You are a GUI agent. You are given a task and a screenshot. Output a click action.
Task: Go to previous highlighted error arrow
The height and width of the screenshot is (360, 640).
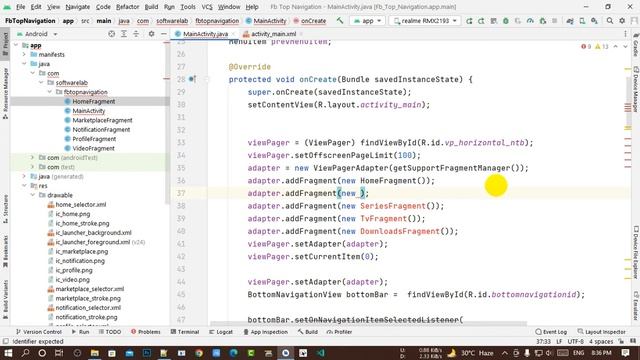pyautogui.click(x=616, y=47)
